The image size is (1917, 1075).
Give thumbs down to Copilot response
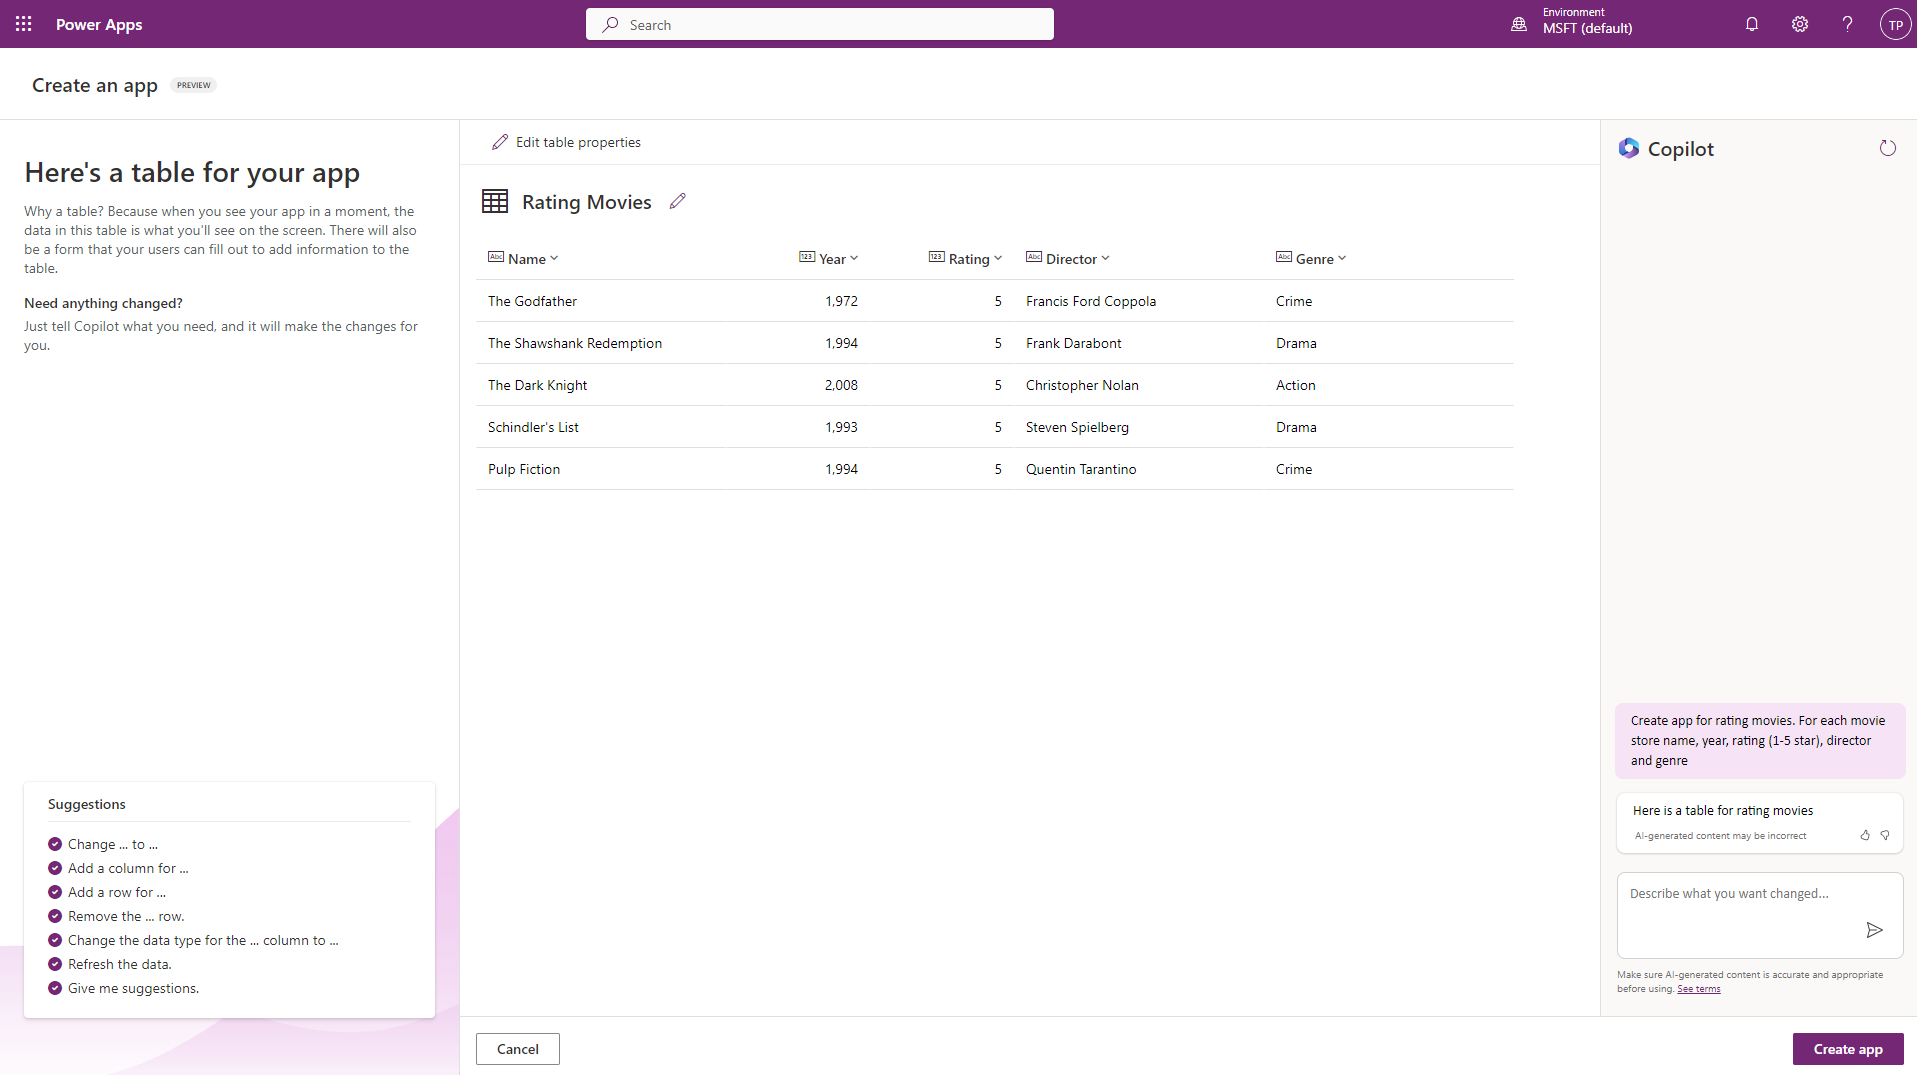click(x=1885, y=835)
